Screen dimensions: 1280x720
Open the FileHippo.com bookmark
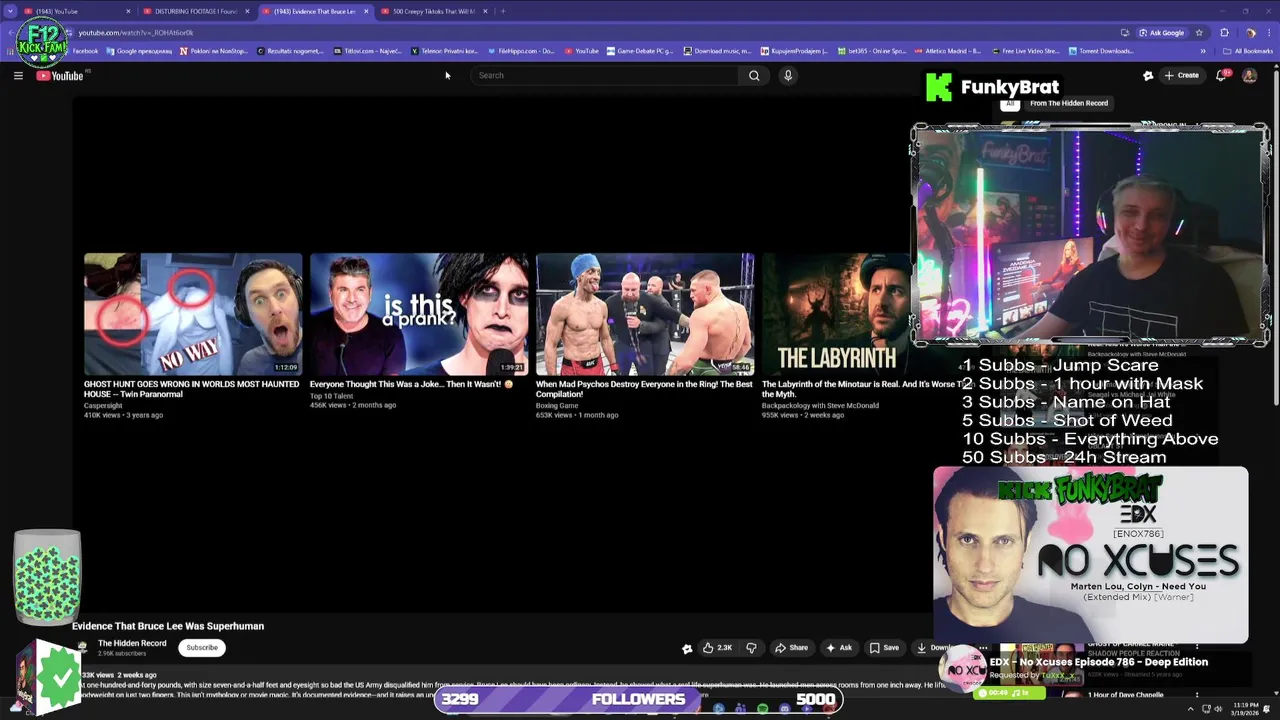(521, 51)
